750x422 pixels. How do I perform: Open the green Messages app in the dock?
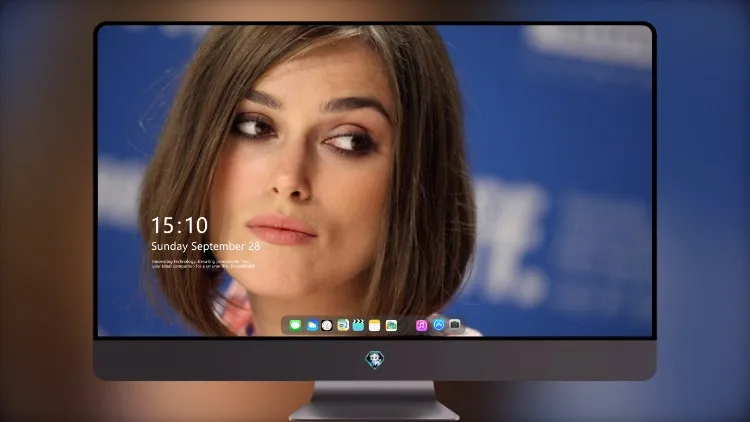(x=295, y=325)
